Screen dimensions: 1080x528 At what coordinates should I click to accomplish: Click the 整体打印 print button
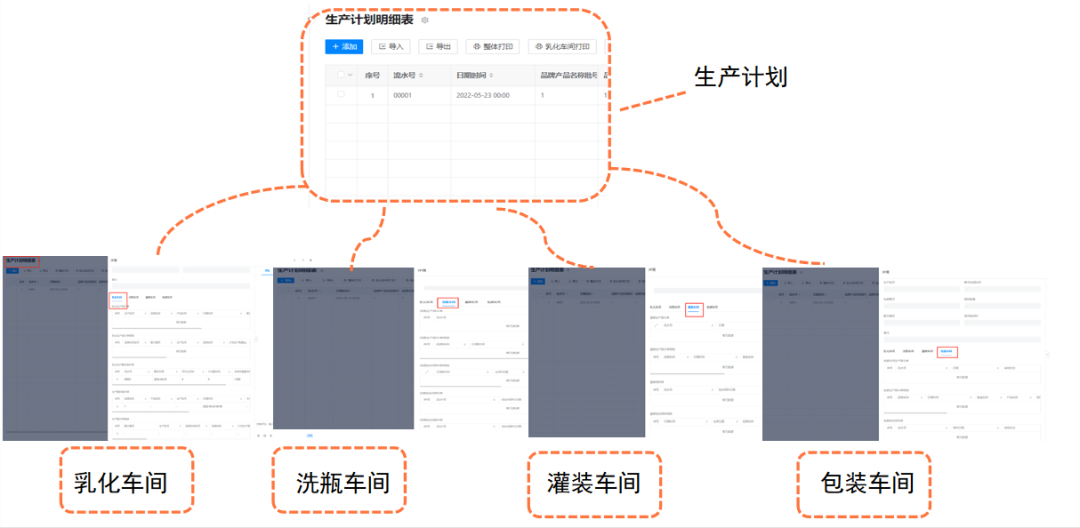click(x=492, y=47)
